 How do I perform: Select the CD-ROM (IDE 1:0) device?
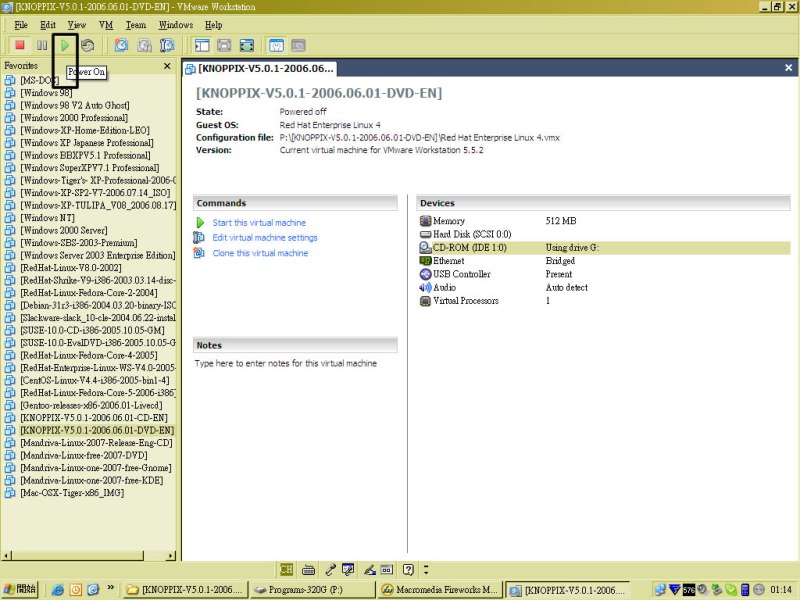tap(604, 247)
